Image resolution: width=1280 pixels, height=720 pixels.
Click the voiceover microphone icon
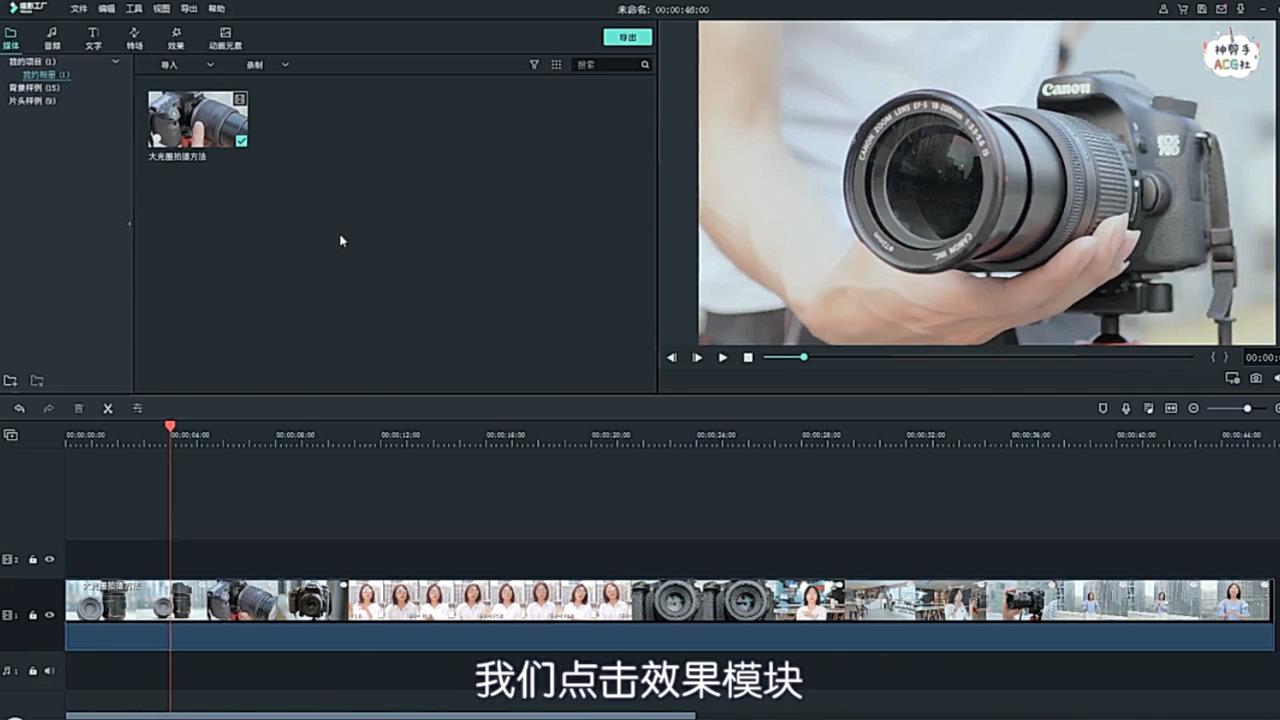coord(1126,409)
